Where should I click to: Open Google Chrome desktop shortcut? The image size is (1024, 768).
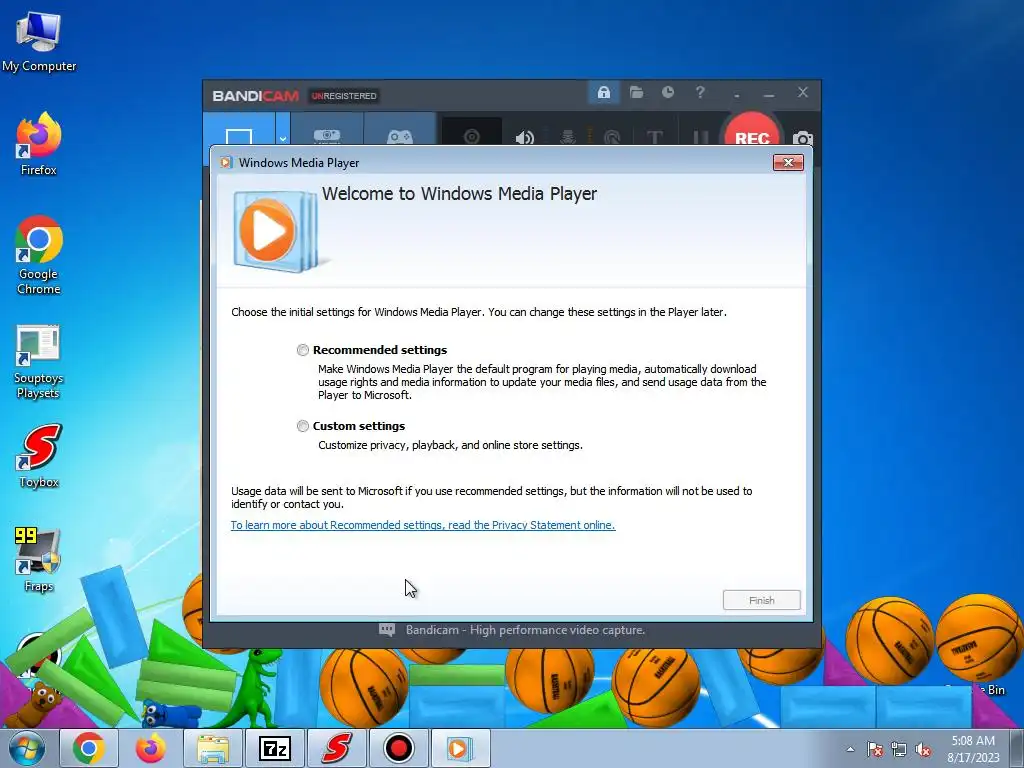(39, 255)
